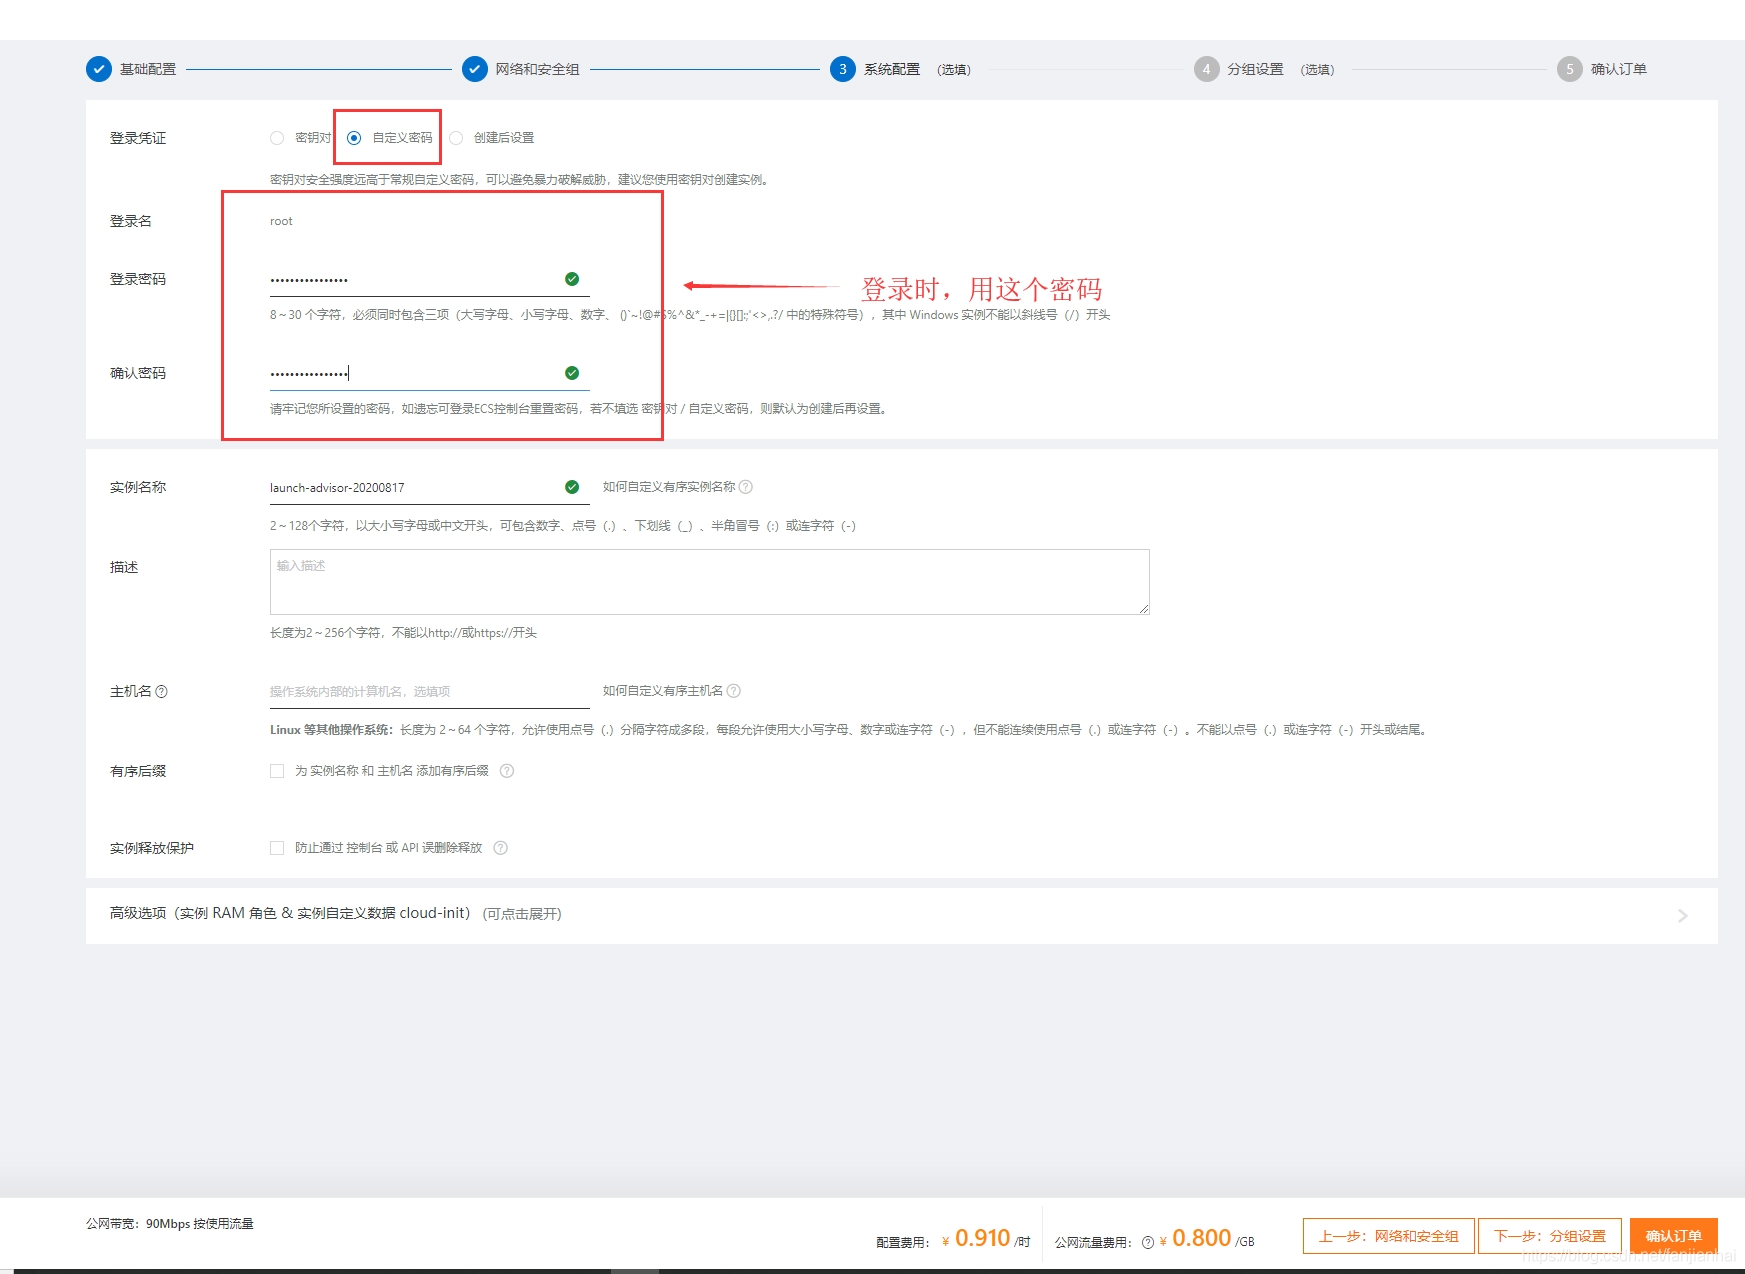Click 下一步：分组设置 button
This screenshot has height=1274, width=1745.
point(1549,1236)
